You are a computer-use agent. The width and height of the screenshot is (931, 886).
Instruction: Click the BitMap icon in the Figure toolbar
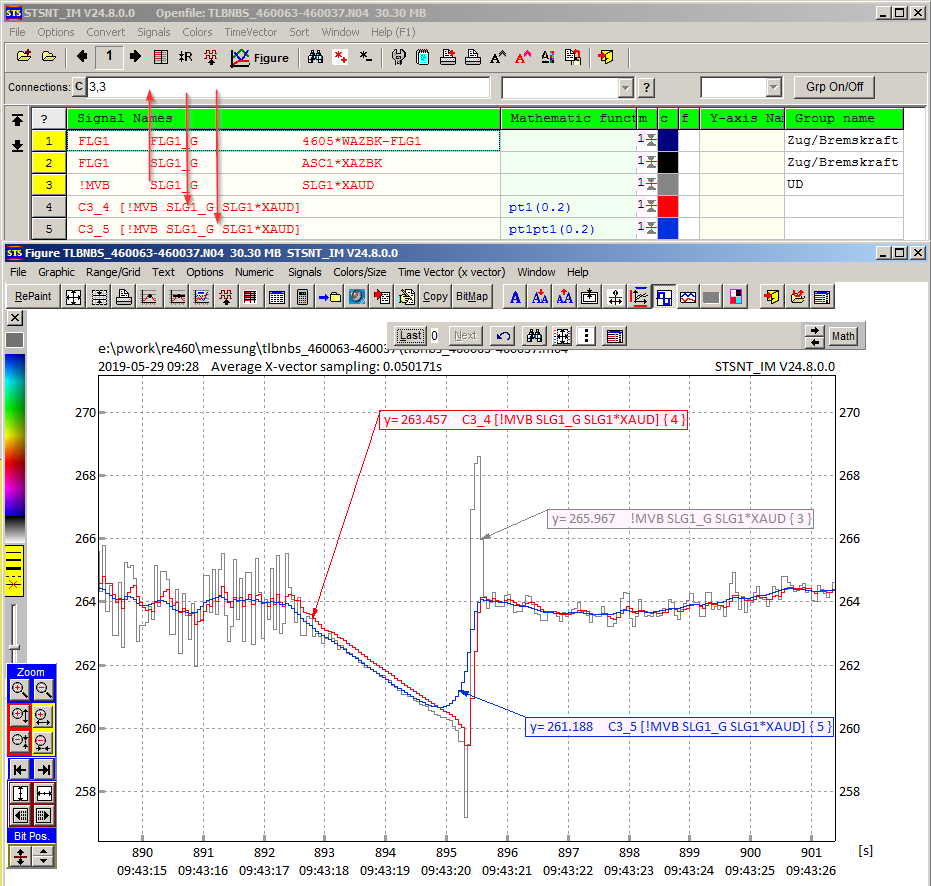(x=472, y=296)
